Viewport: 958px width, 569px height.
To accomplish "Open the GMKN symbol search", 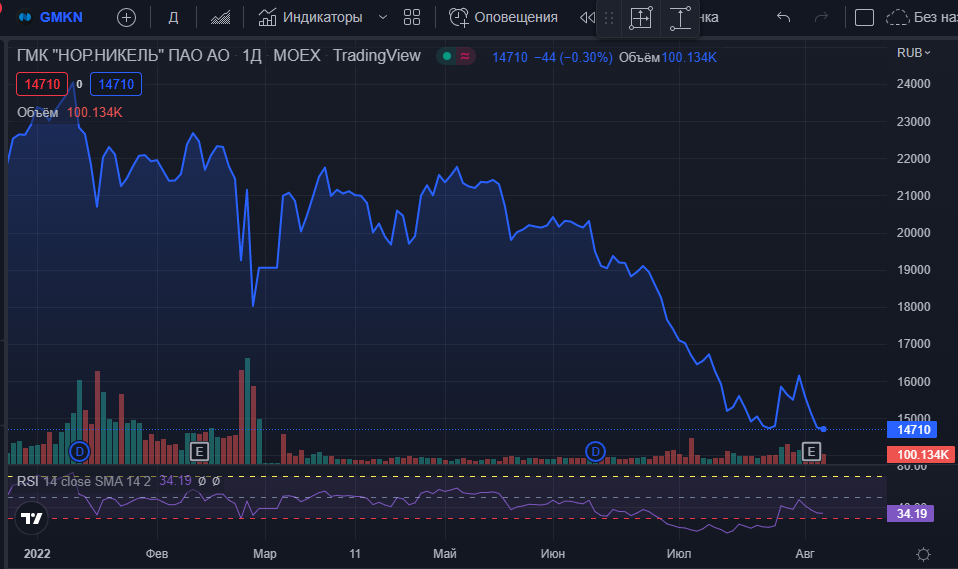I will click(51, 17).
